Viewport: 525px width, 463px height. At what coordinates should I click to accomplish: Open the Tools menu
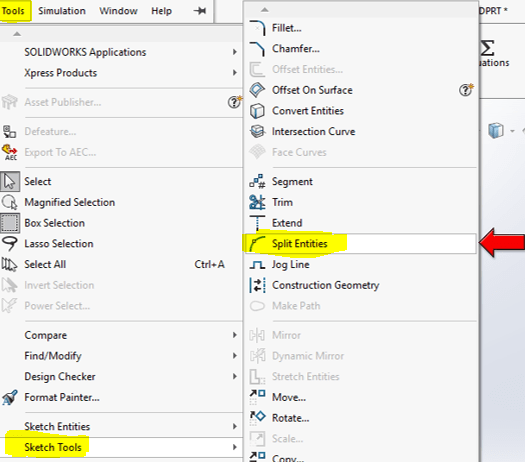(13, 11)
